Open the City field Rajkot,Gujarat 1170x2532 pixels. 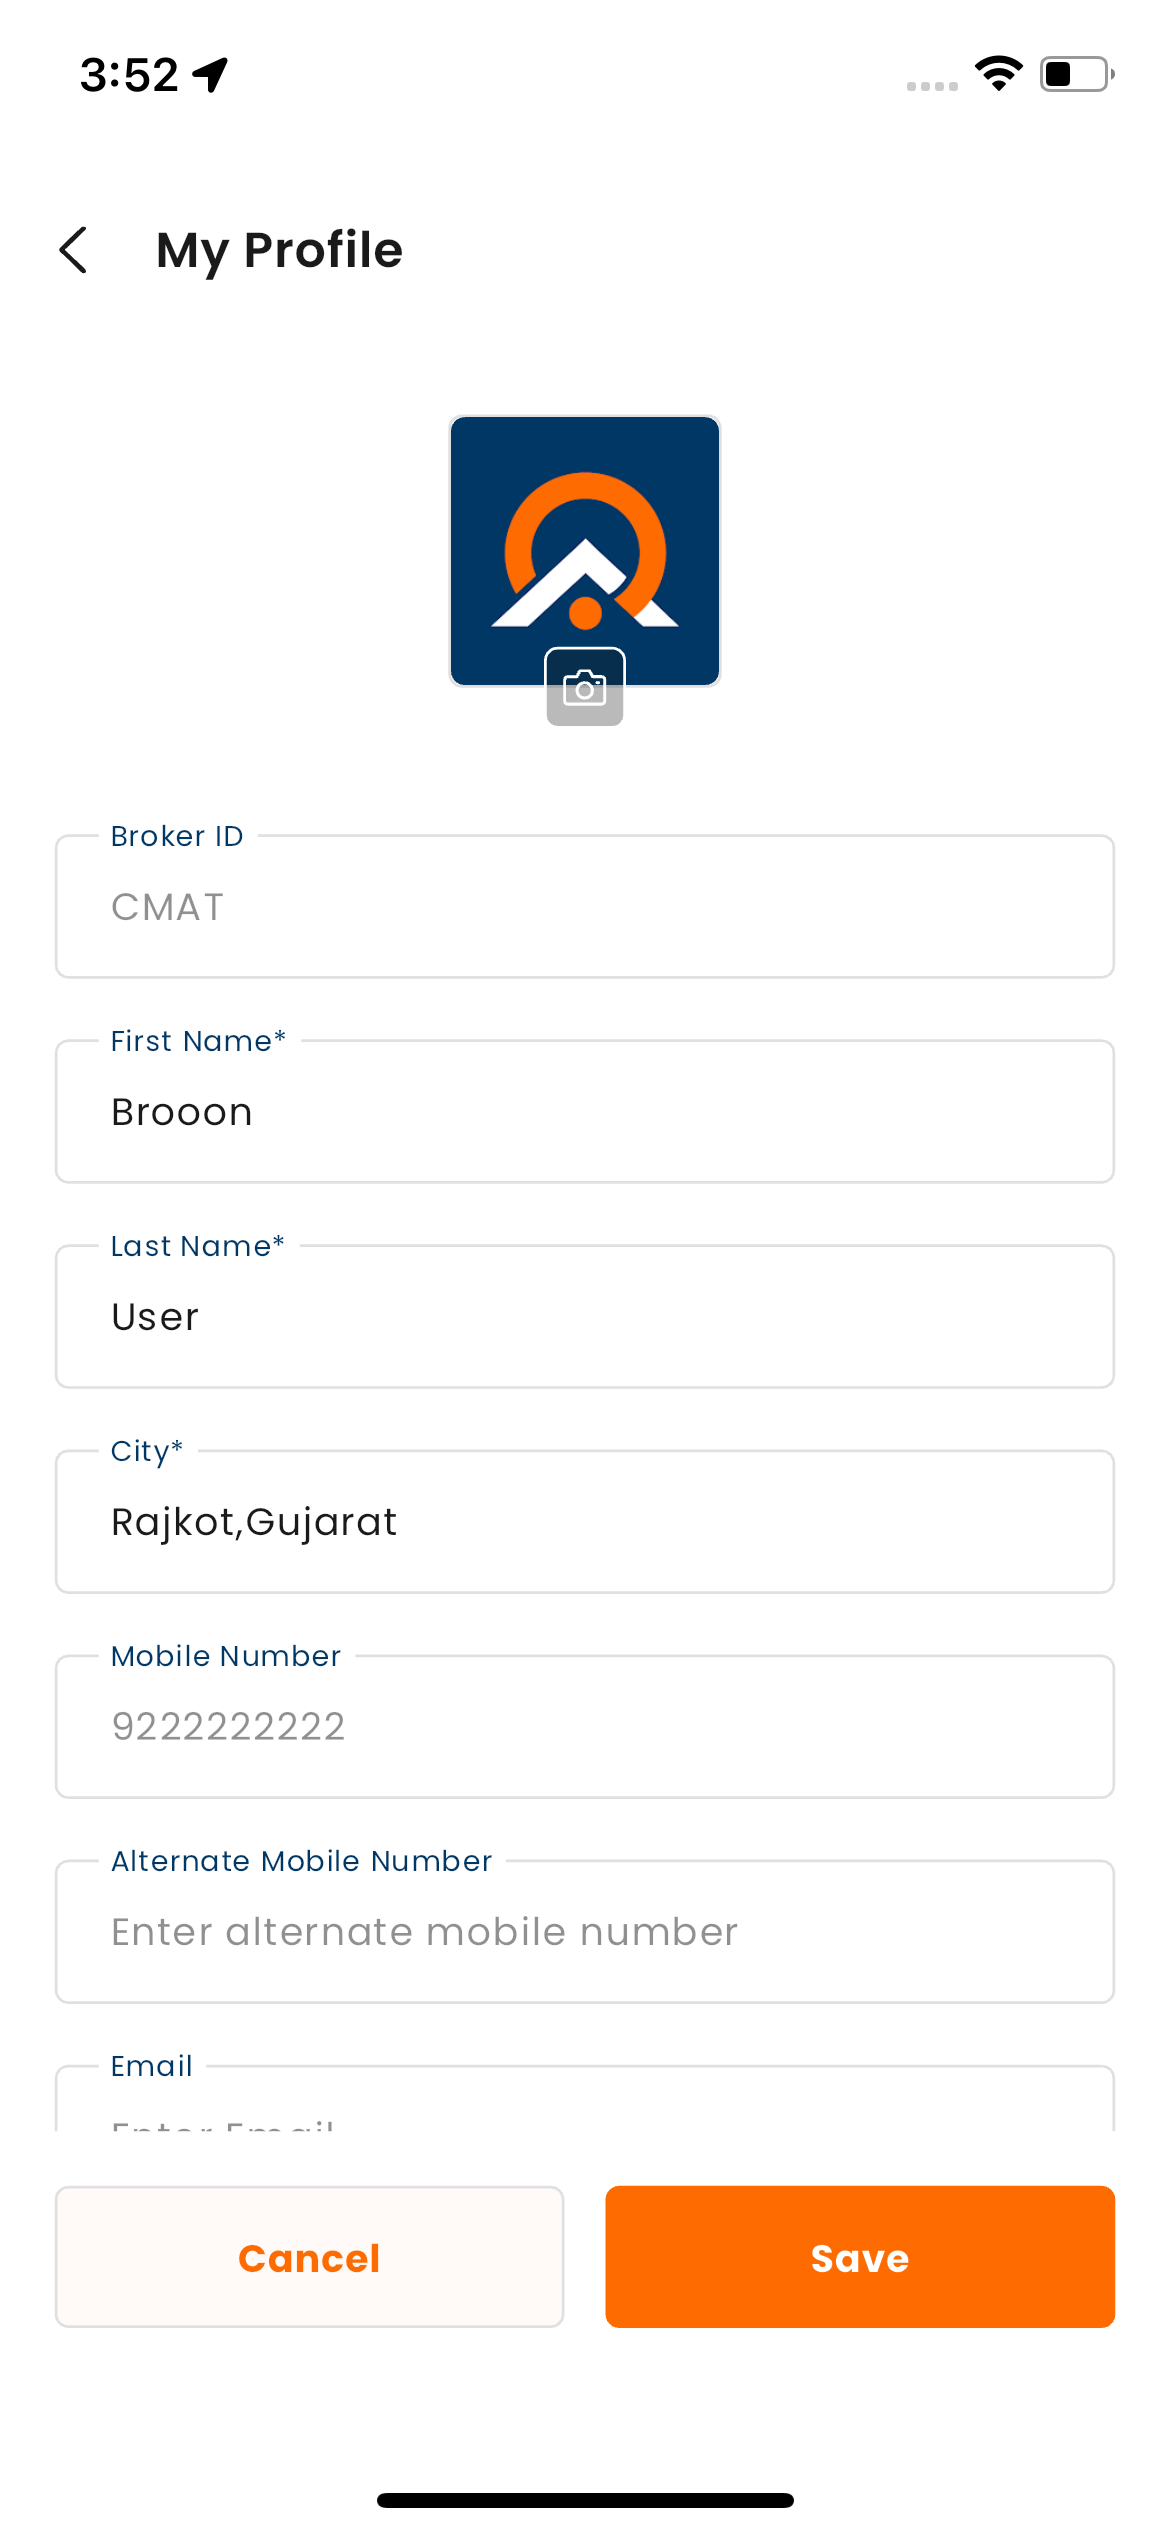[585, 1521]
